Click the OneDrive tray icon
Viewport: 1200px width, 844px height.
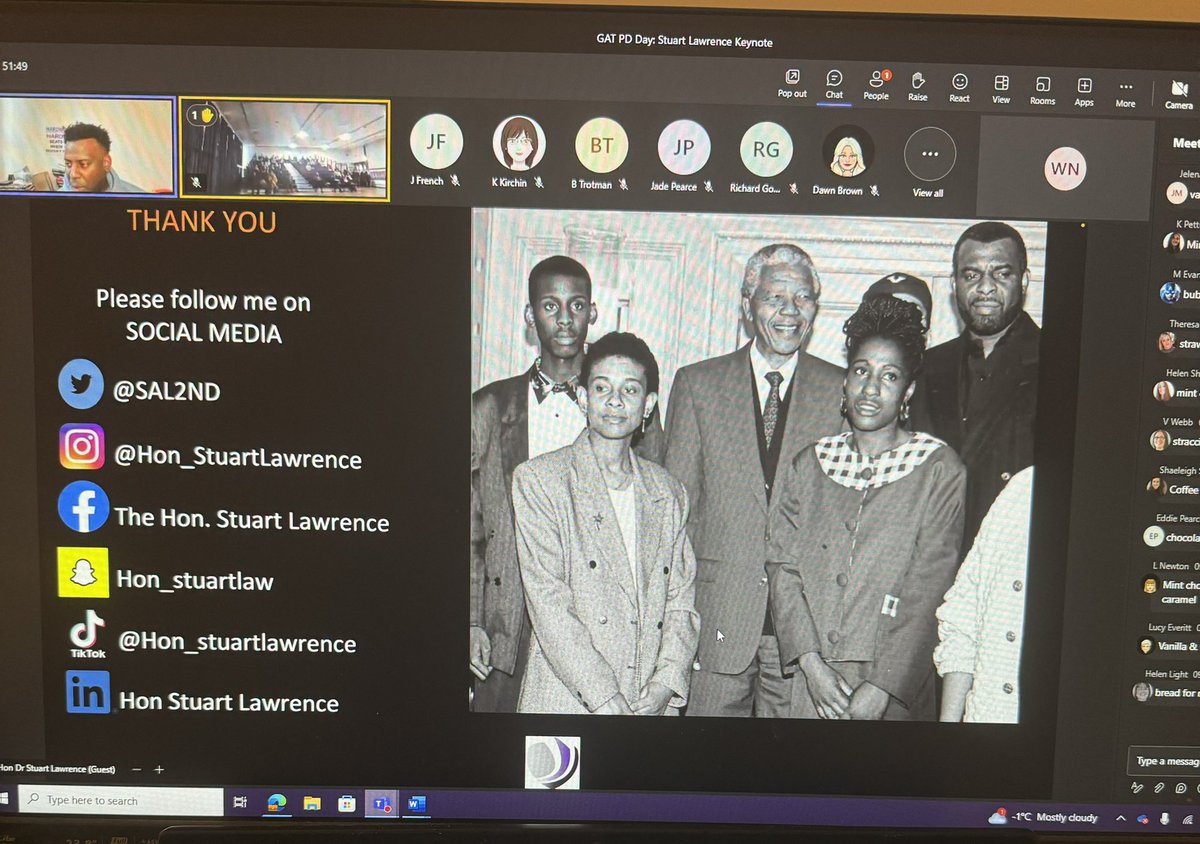point(1143,818)
